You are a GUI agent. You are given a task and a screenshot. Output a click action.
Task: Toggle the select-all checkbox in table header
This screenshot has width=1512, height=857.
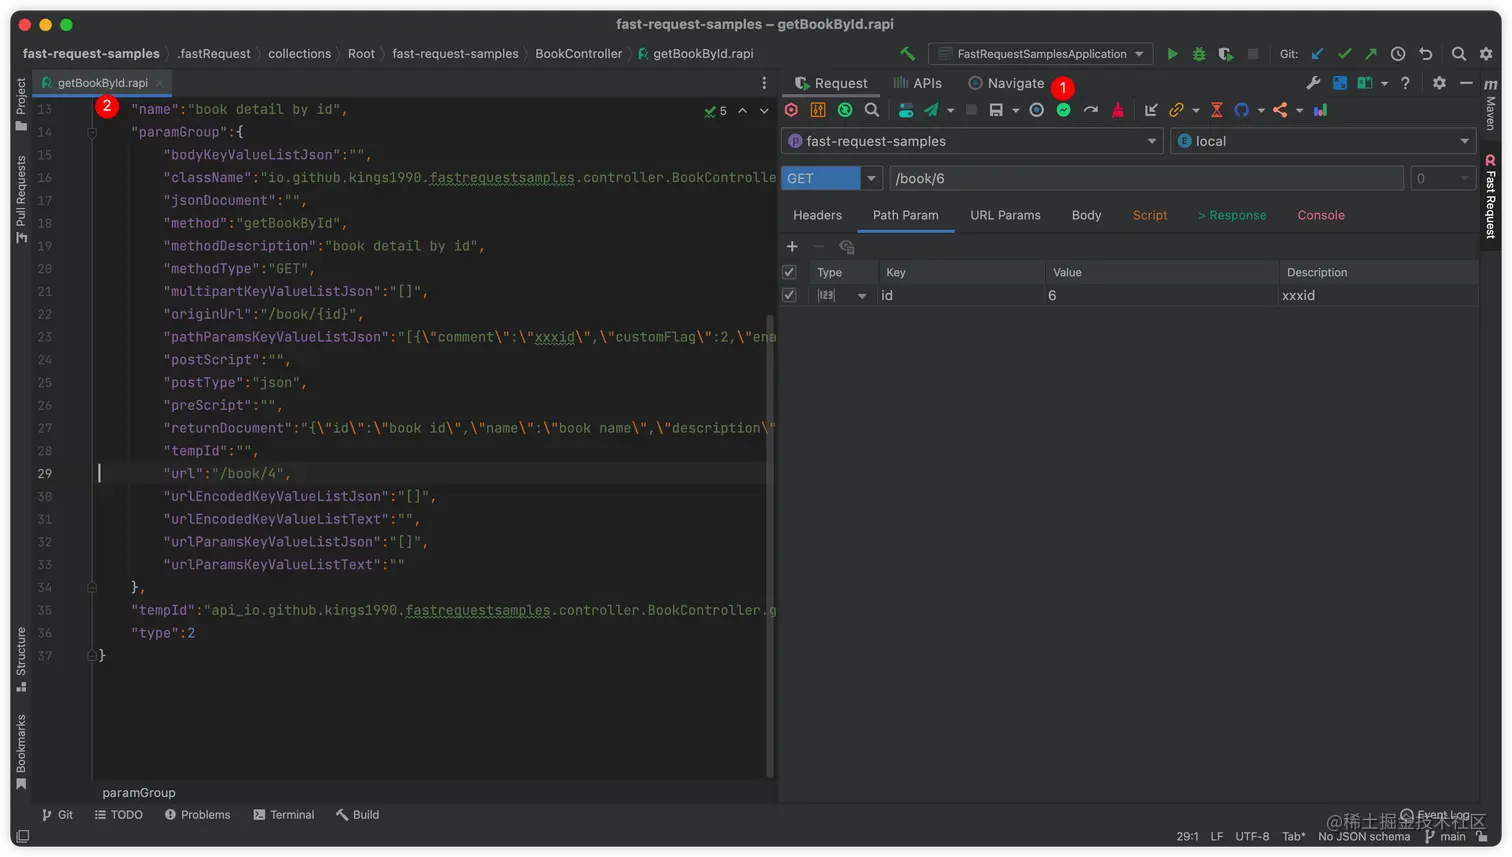[x=789, y=272]
